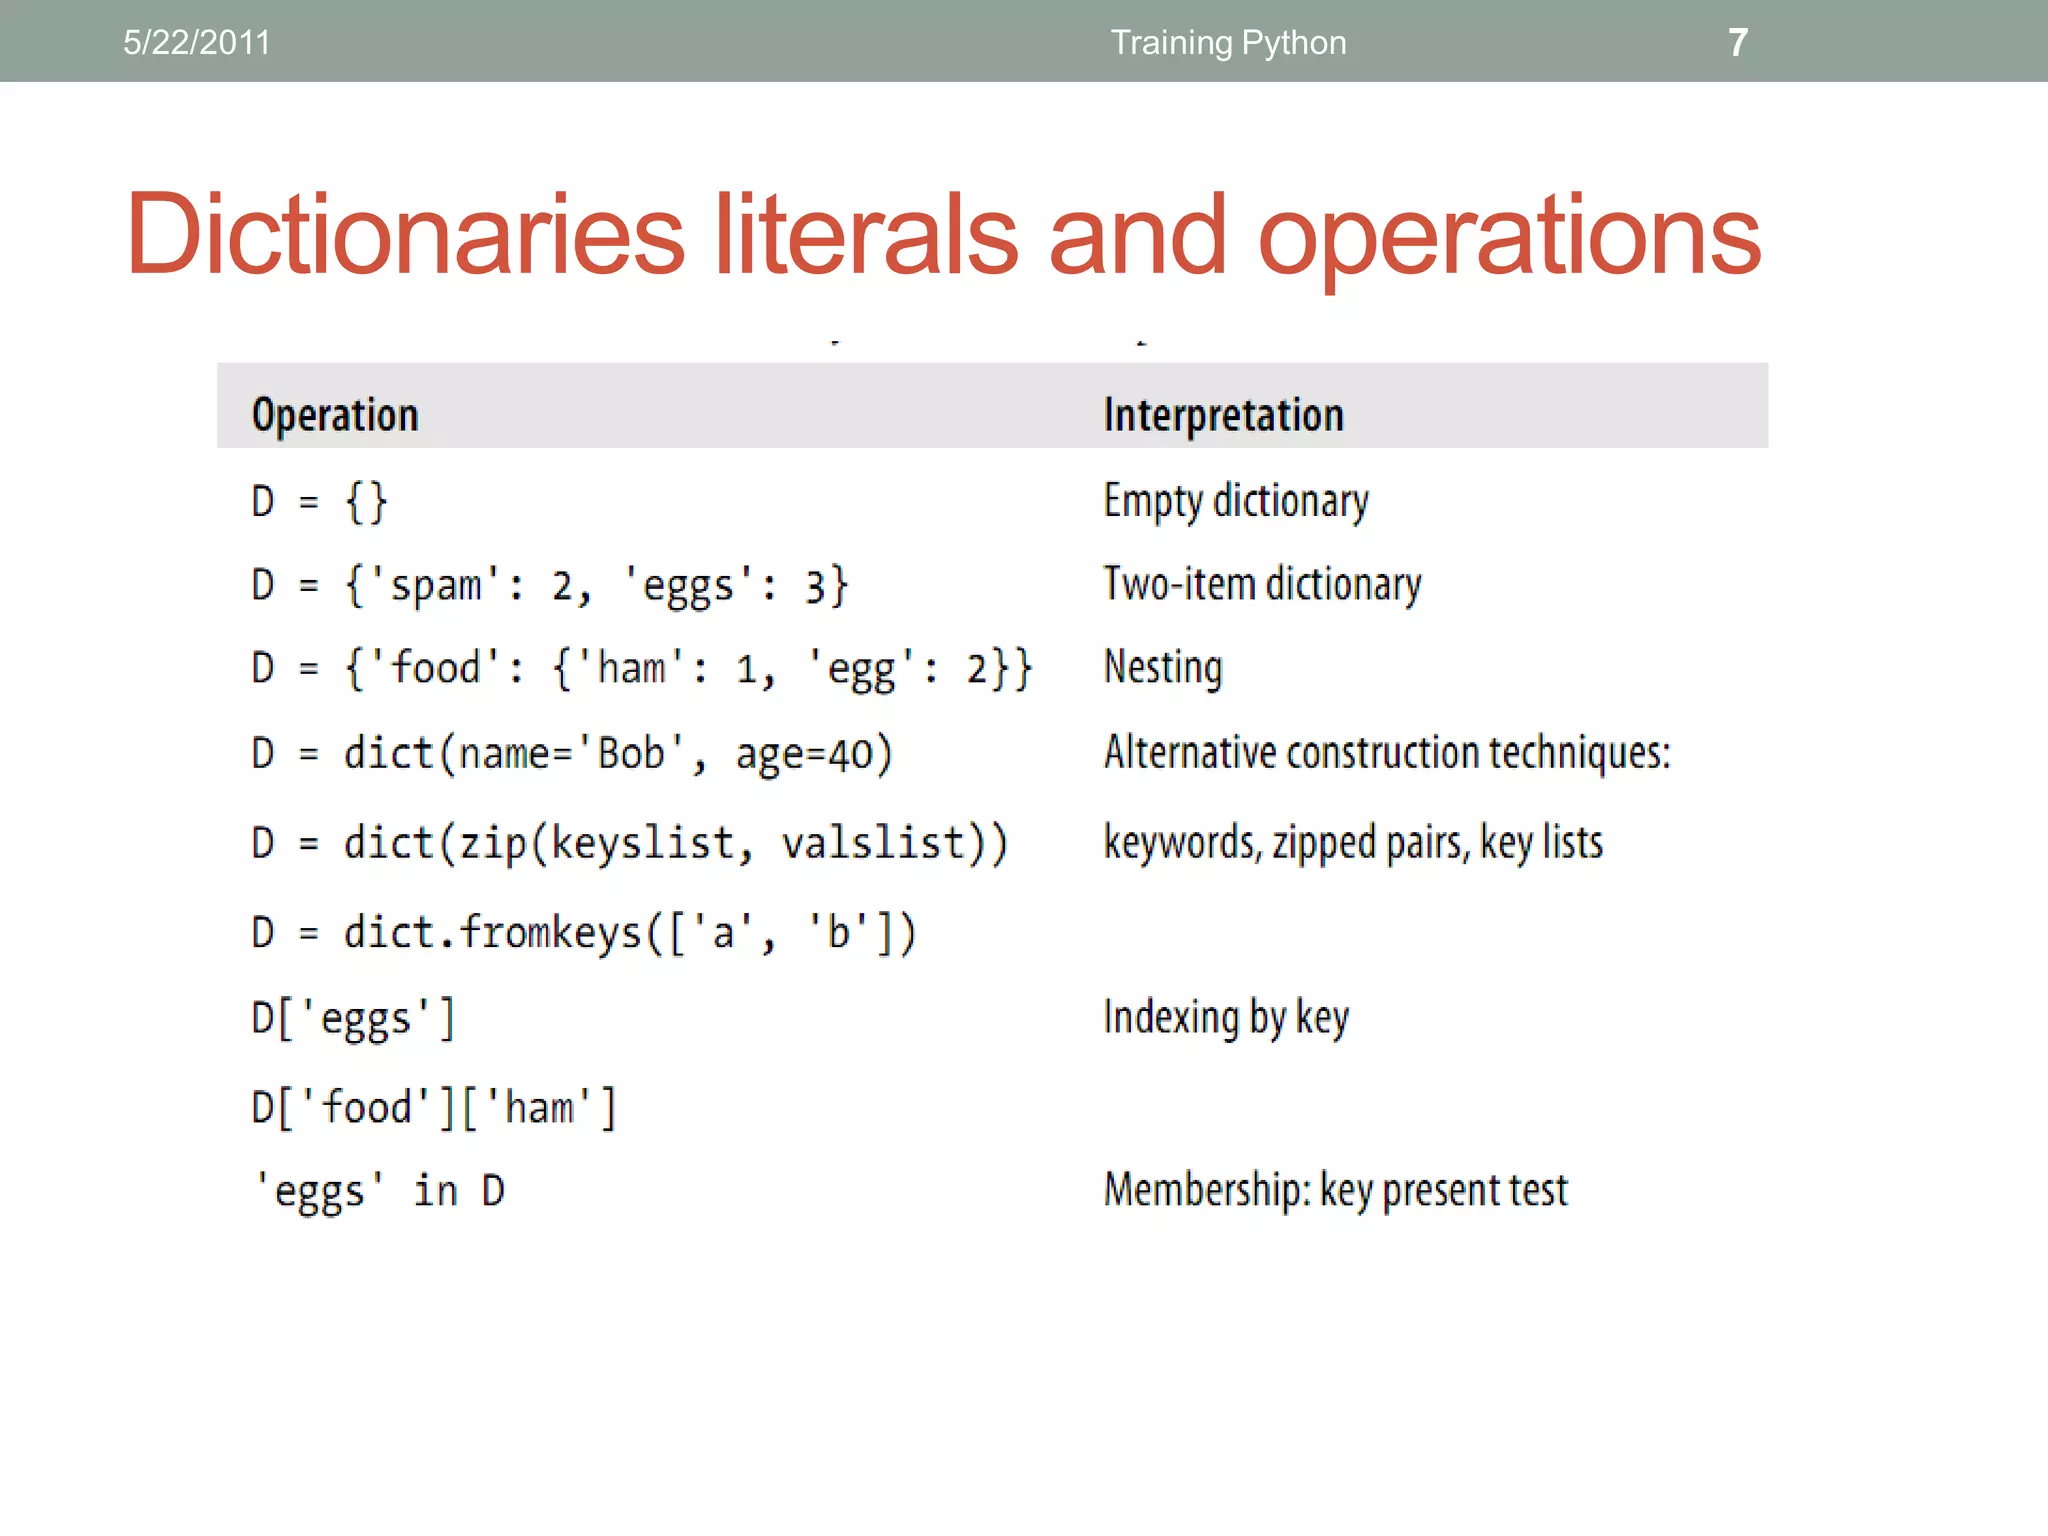Click the date 5/22/2011 in header
The image size is (2048, 1536).
[197, 43]
